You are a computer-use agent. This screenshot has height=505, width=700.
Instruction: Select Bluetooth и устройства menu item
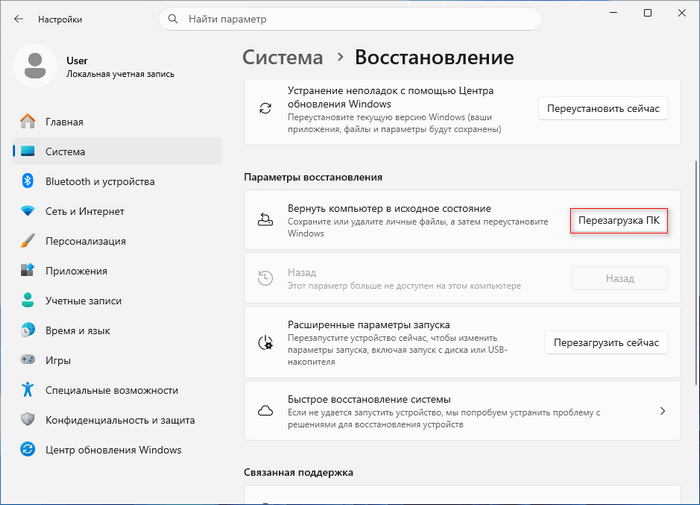click(x=117, y=181)
